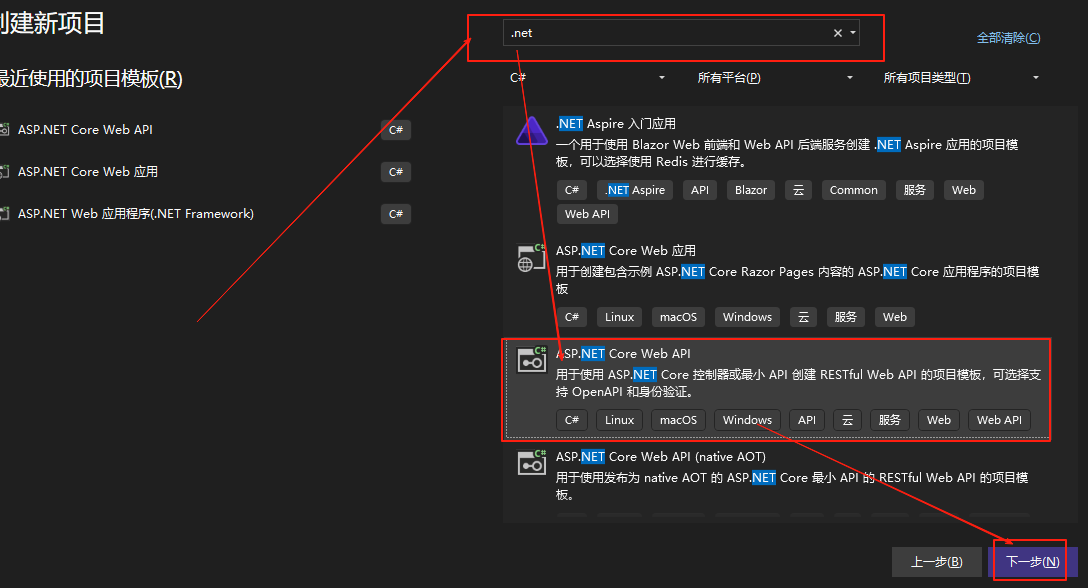Click the 下一步(N) button

(1032, 562)
